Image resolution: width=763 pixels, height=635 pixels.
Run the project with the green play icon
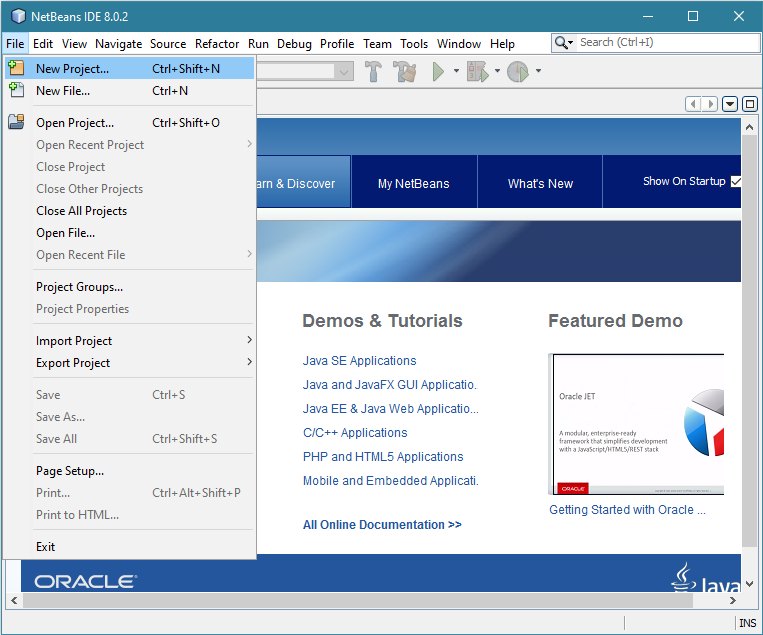click(x=438, y=71)
